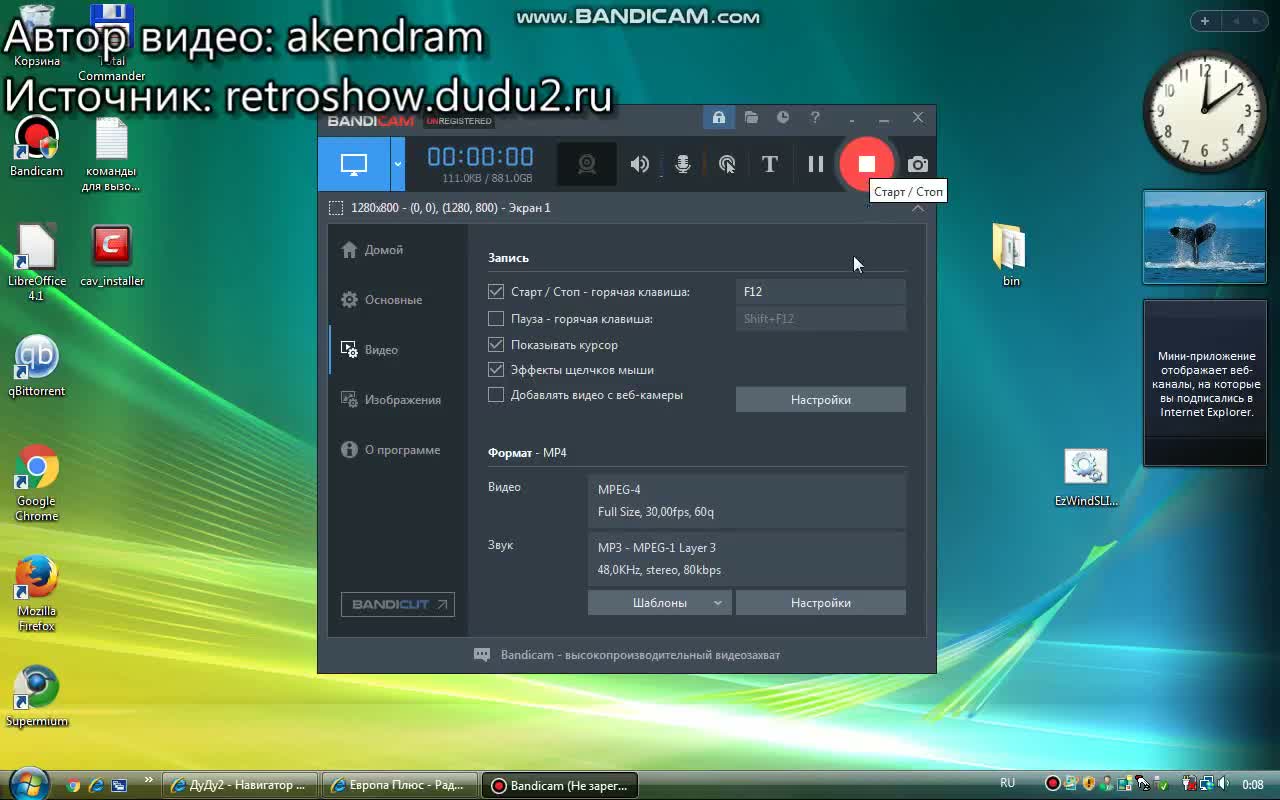Switch to the Bandicam taskbar button

tap(560, 785)
